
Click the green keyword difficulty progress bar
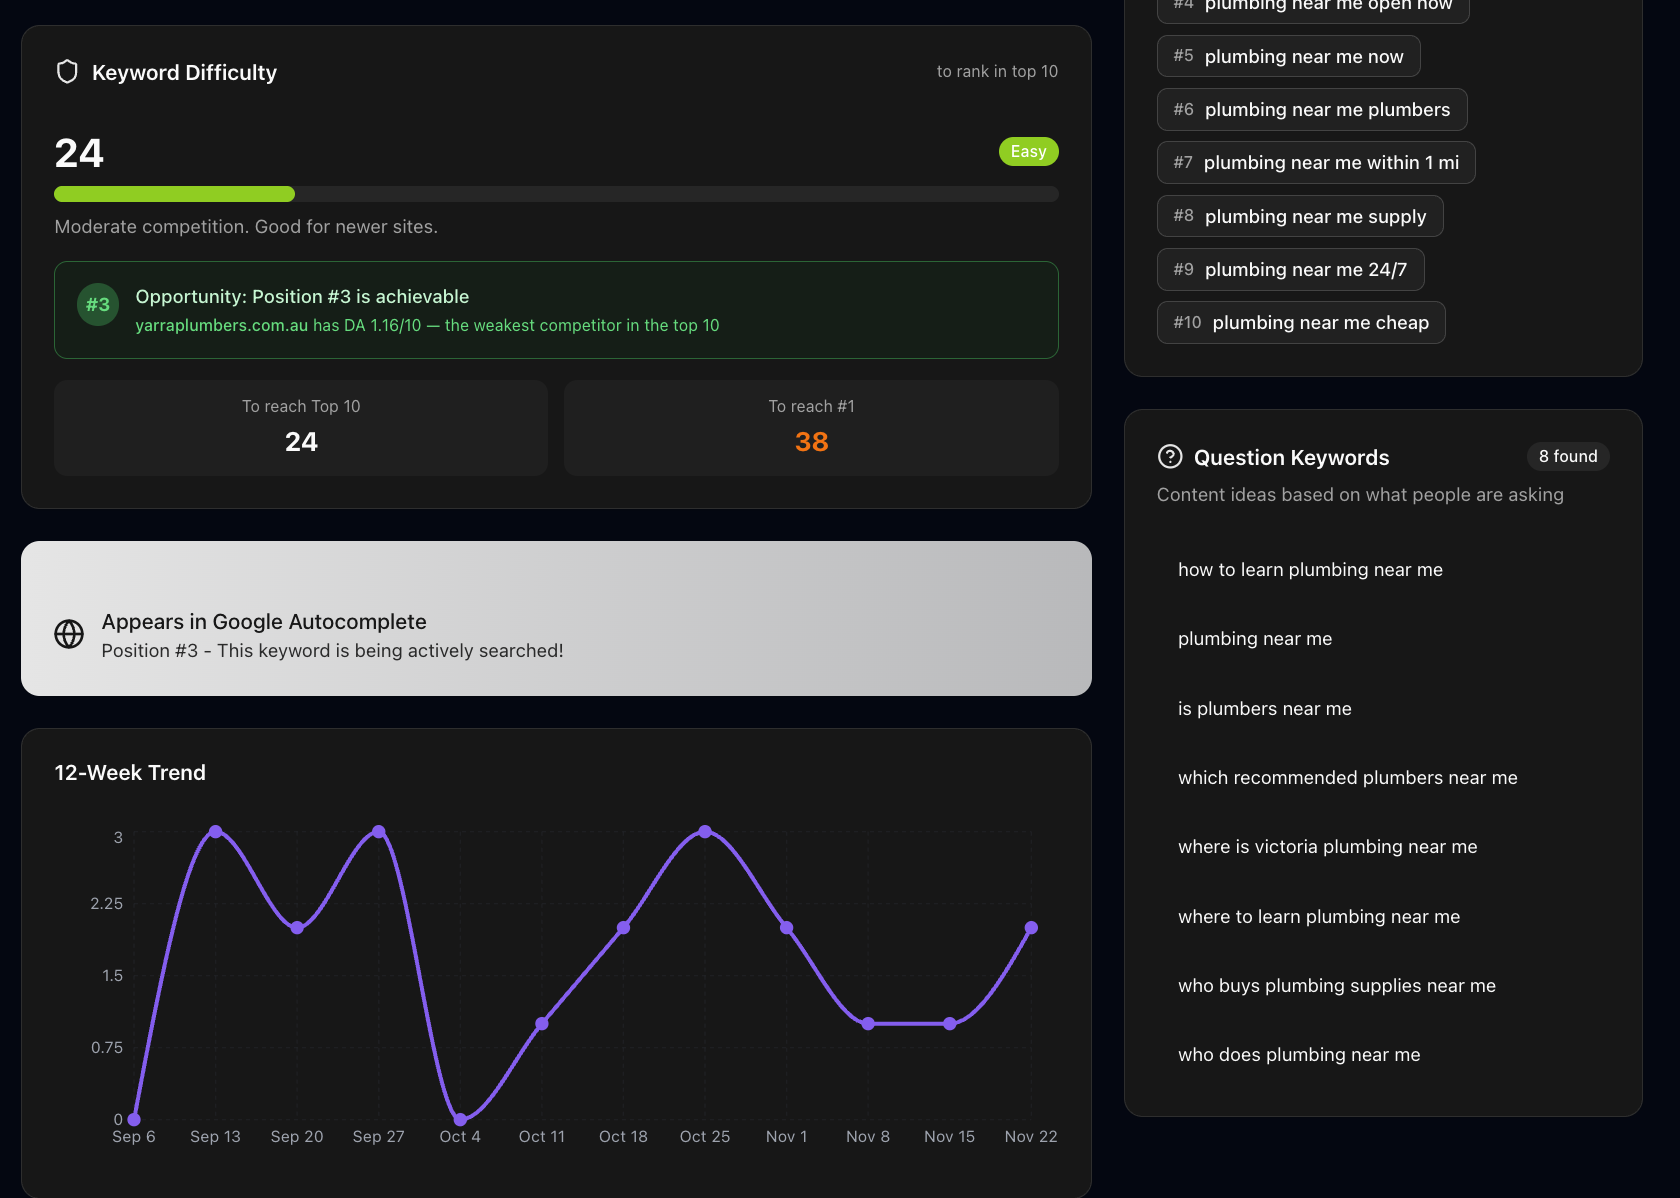174,193
